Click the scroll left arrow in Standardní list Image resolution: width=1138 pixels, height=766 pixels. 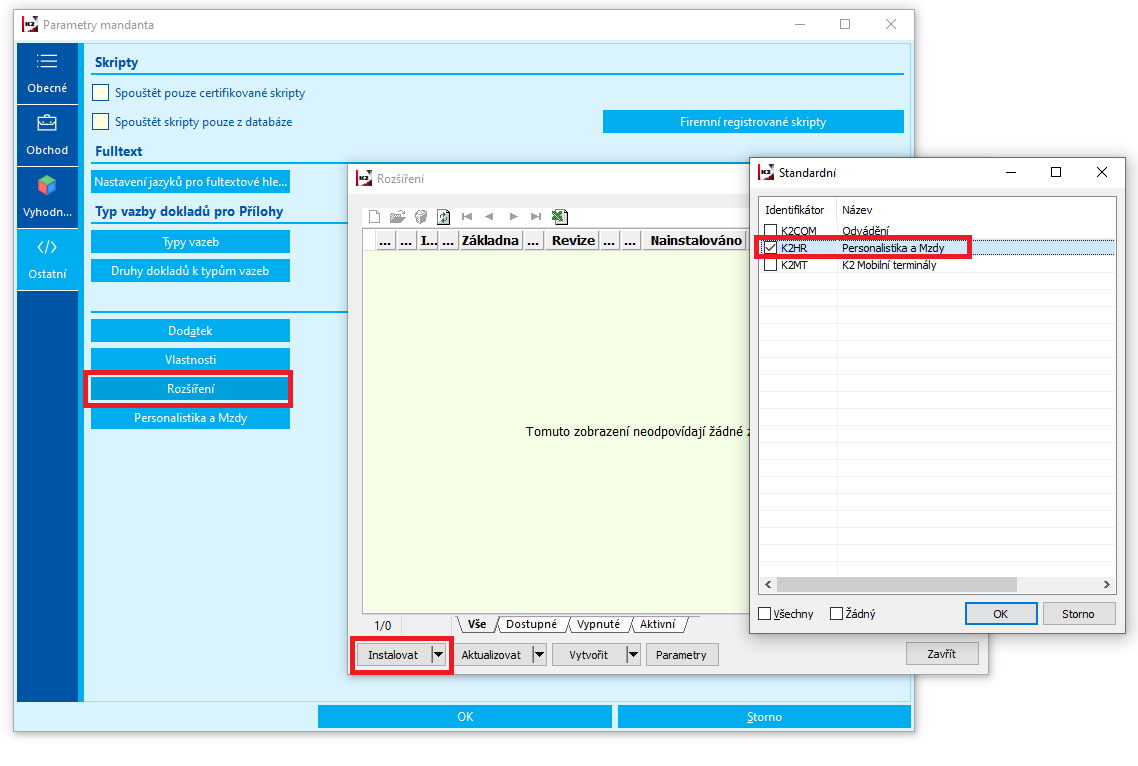pos(768,584)
